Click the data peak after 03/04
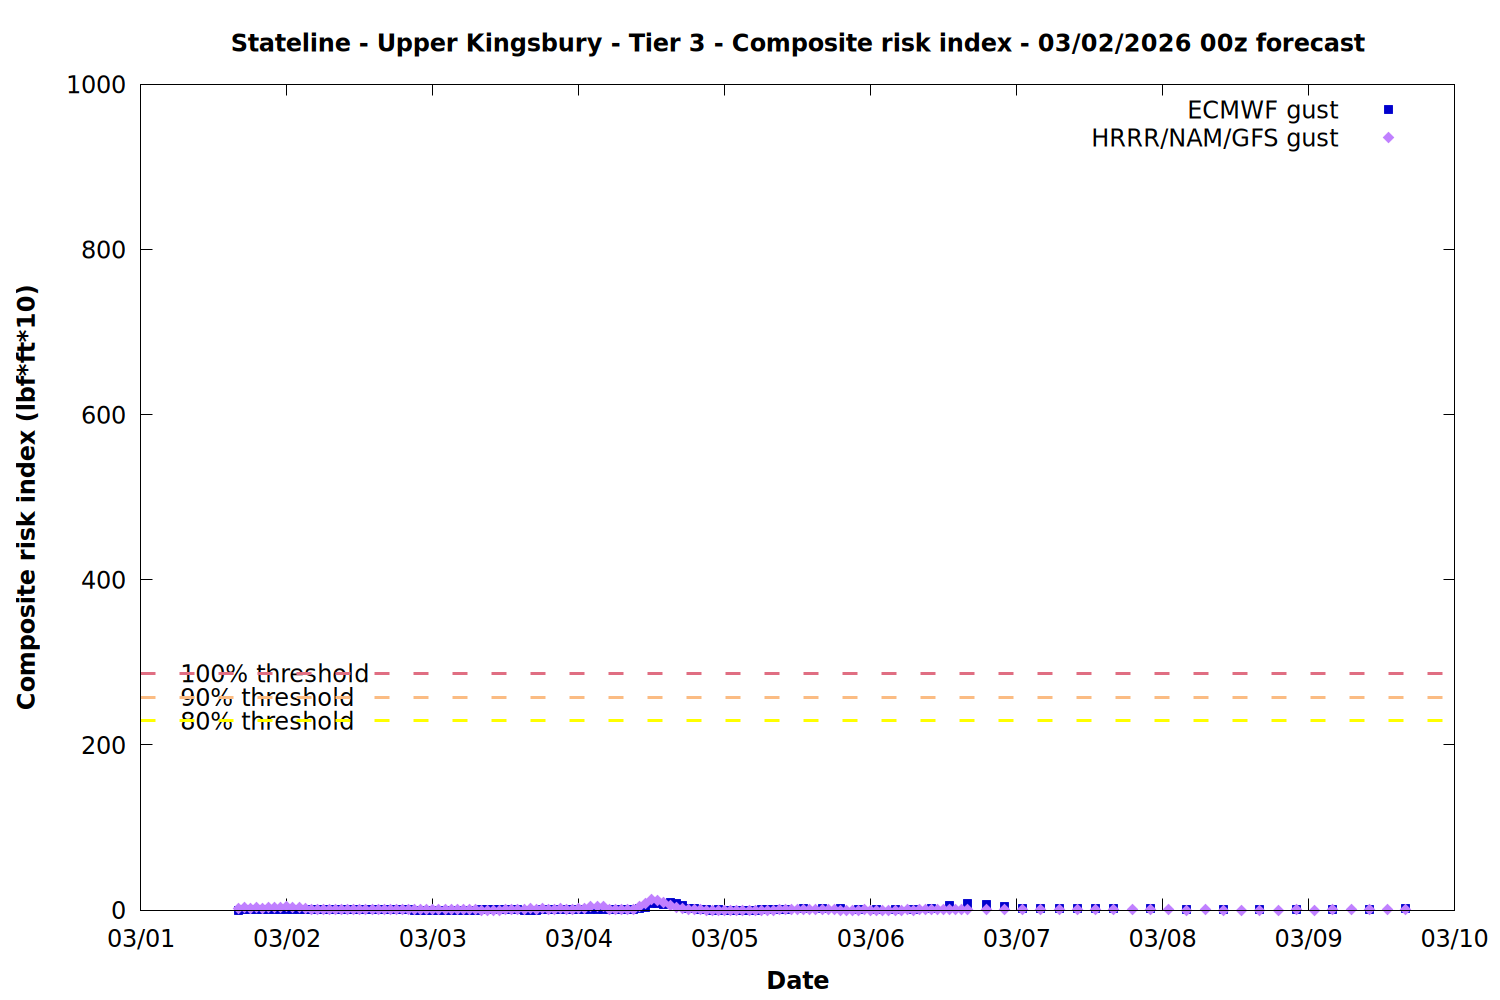 pyautogui.click(x=653, y=901)
